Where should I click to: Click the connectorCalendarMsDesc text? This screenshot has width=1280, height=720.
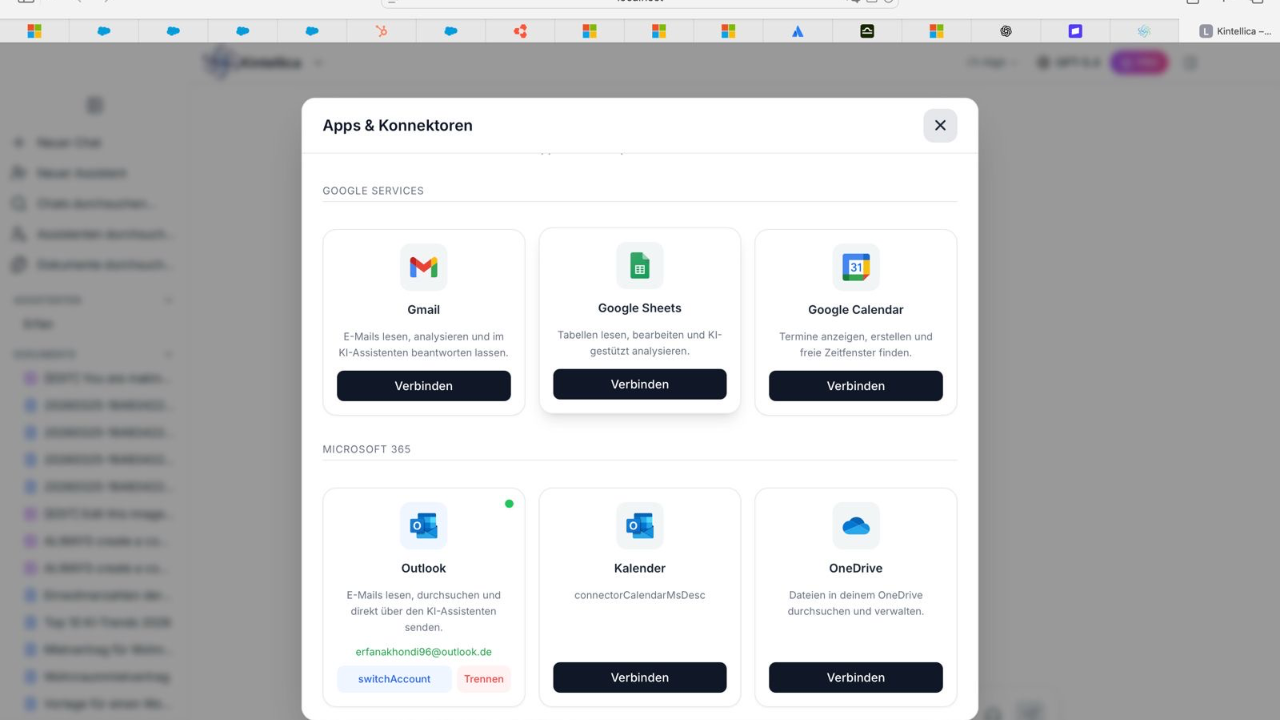640,595
